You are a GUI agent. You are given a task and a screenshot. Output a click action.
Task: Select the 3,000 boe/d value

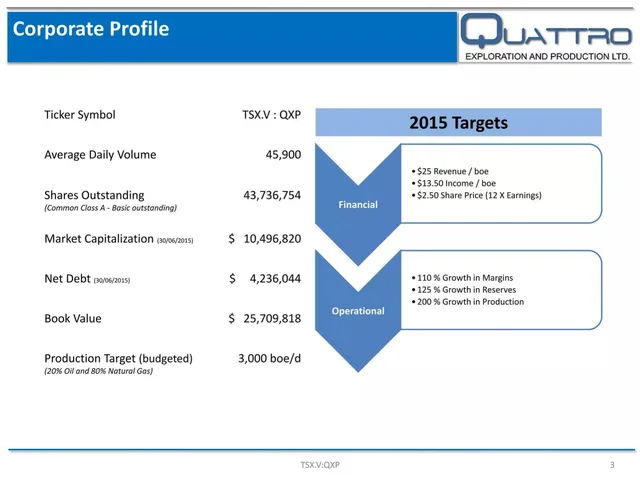click(269, 358)
